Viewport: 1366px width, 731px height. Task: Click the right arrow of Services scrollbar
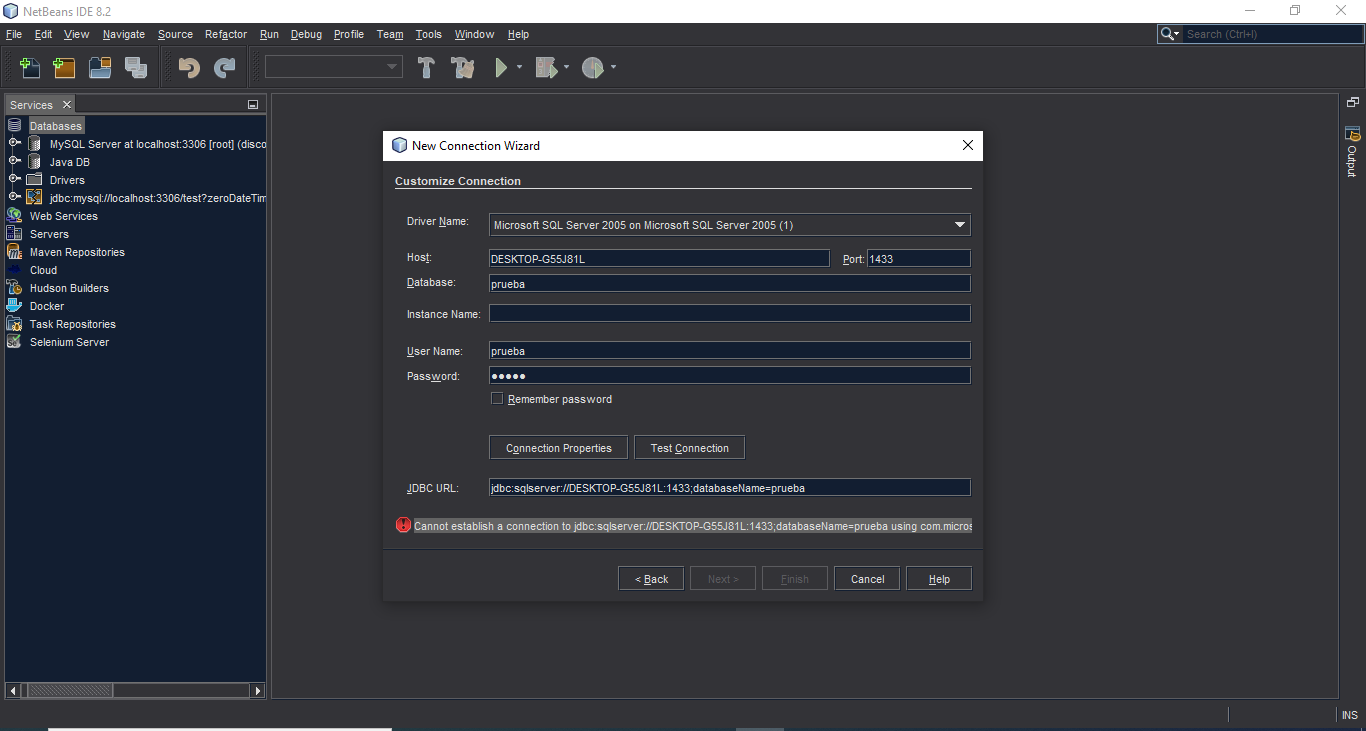click(258, 690)
